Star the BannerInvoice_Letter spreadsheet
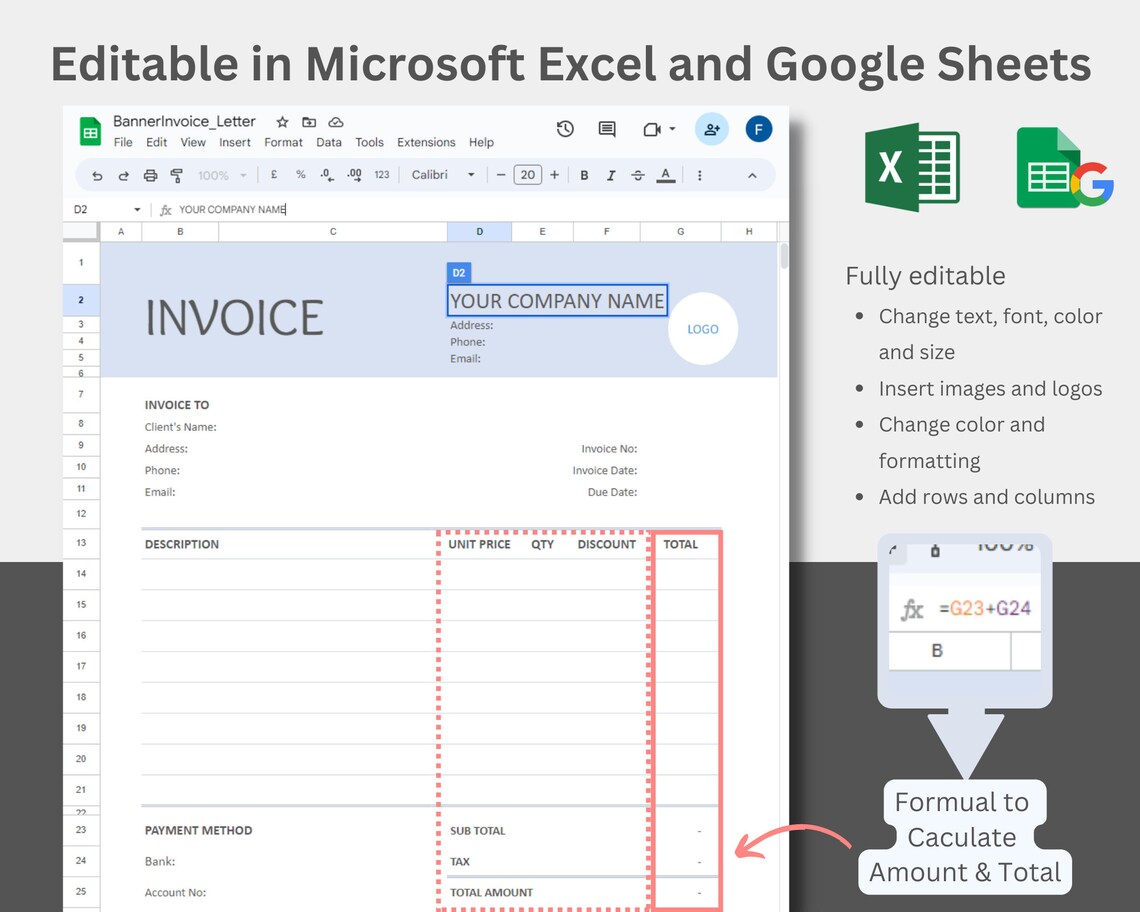1140x912 pixels. 281,123
